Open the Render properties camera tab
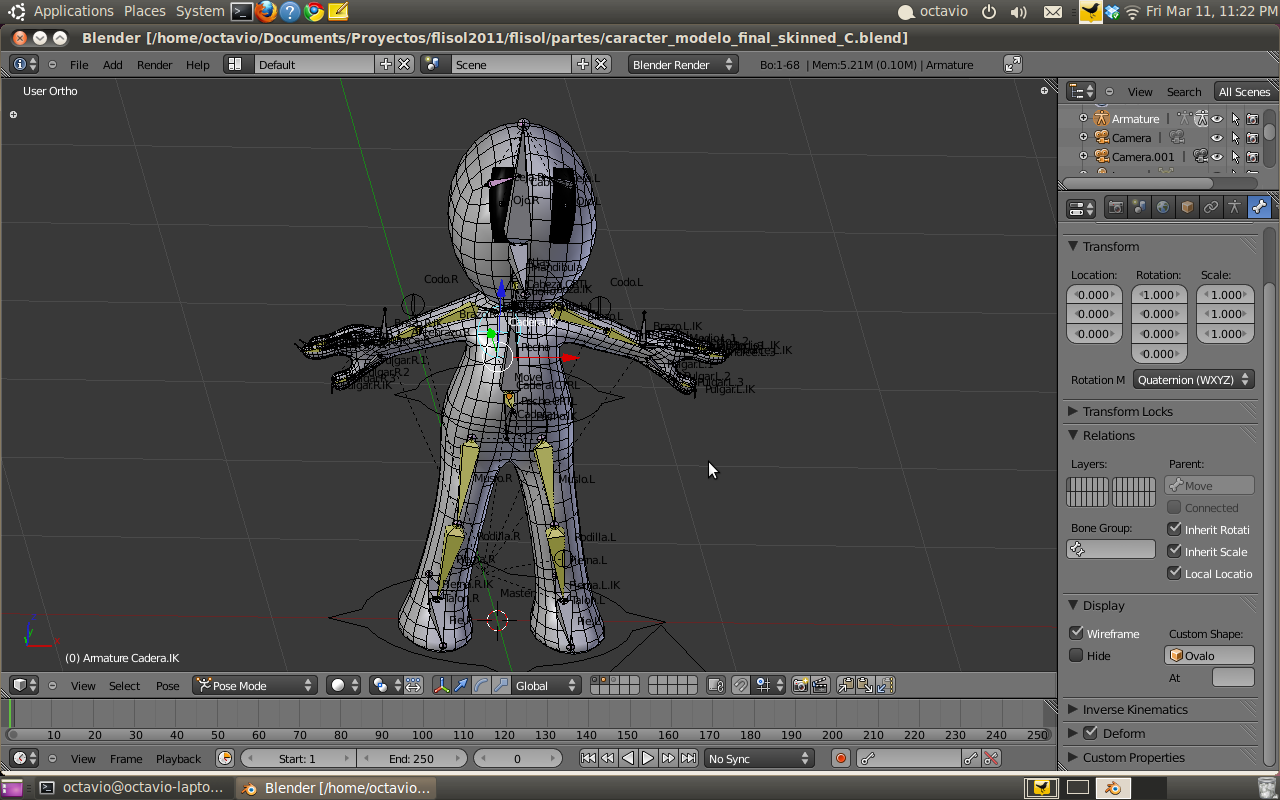 point(1115,208)
